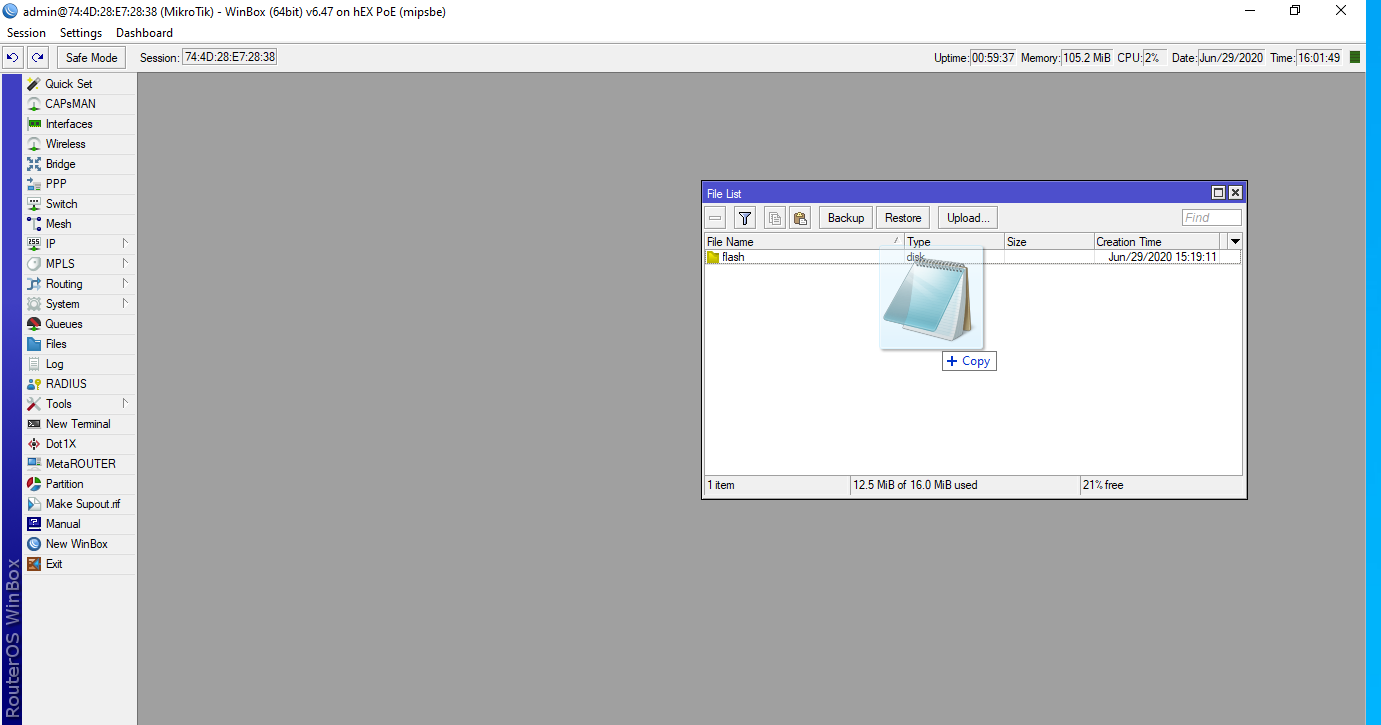Screen dimensions: 1381x725
Task: Click the Find search field
Action: pos(1210,217)
